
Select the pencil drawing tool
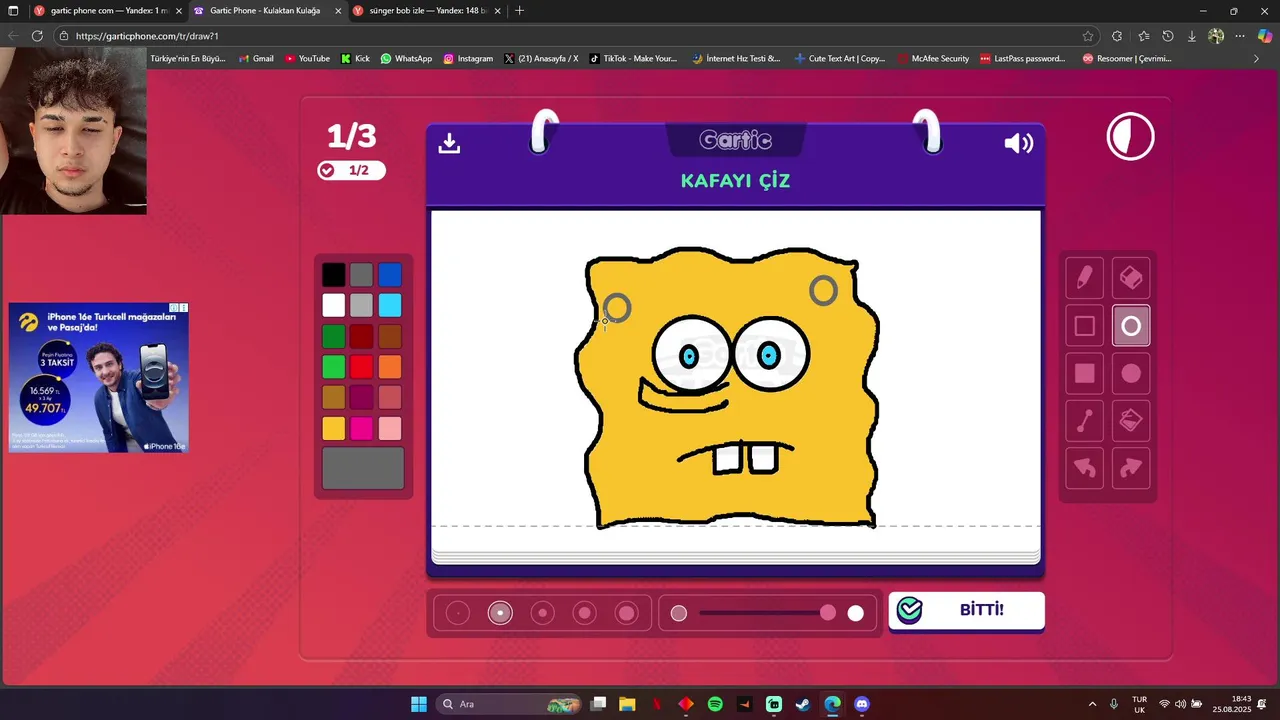1084,278
